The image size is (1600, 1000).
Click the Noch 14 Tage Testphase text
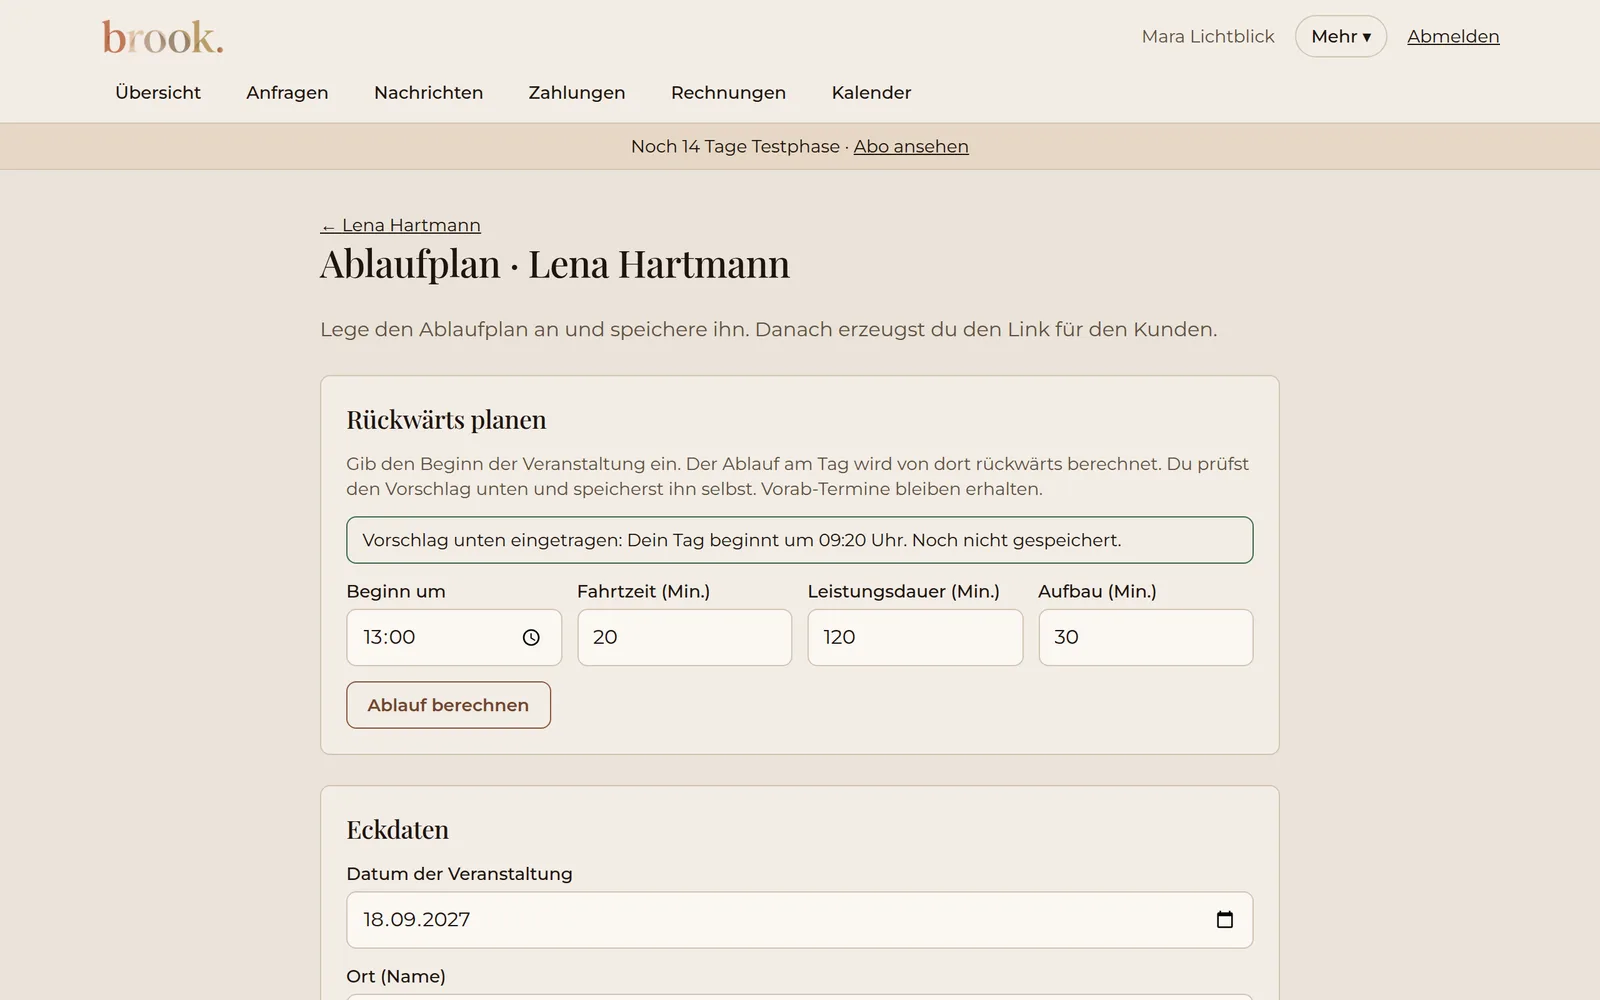pos(735,147)
